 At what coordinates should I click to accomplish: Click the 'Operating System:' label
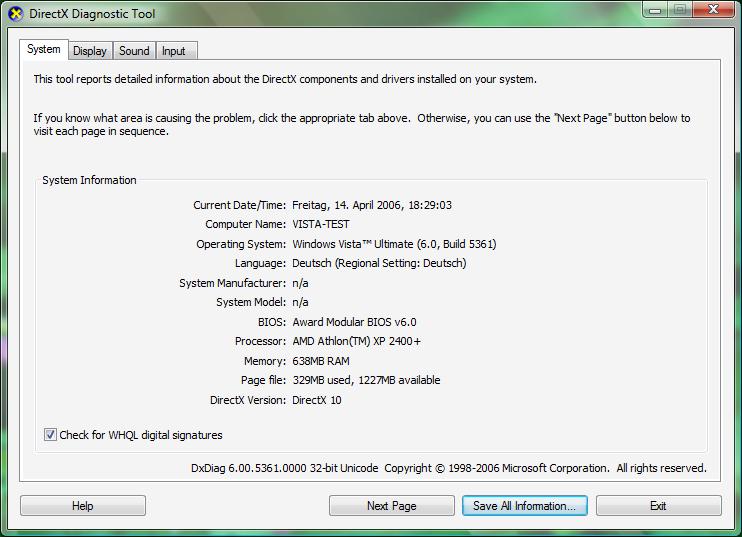click(241, 244)
